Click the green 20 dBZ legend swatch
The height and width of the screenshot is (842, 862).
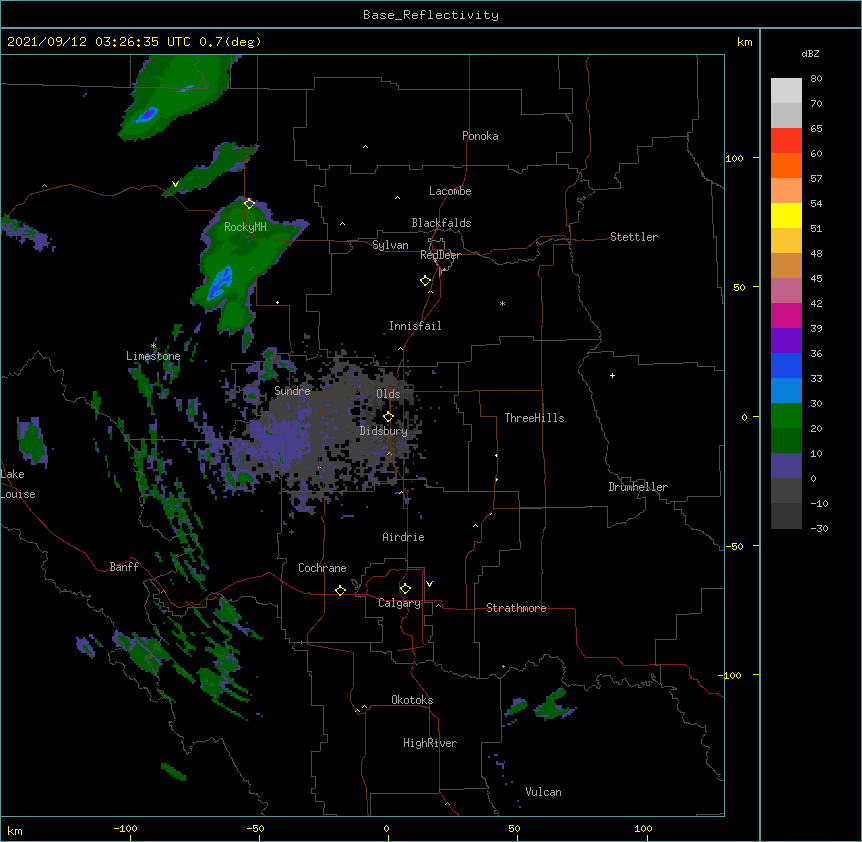point(786,416)
